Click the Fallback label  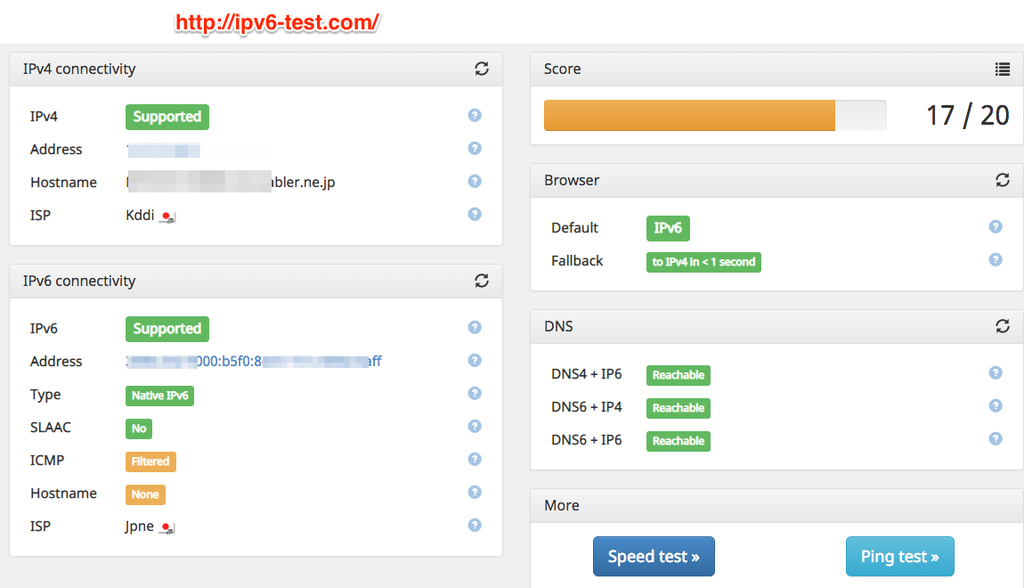point(577,261)
